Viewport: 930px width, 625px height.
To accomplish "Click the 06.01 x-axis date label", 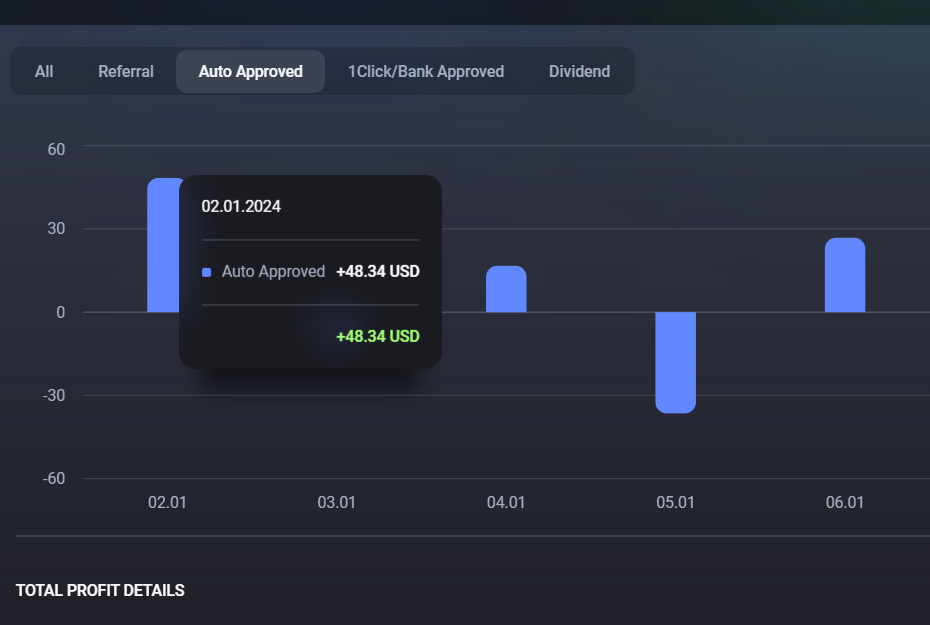I will pyautogui.click(x=845, y=503).
